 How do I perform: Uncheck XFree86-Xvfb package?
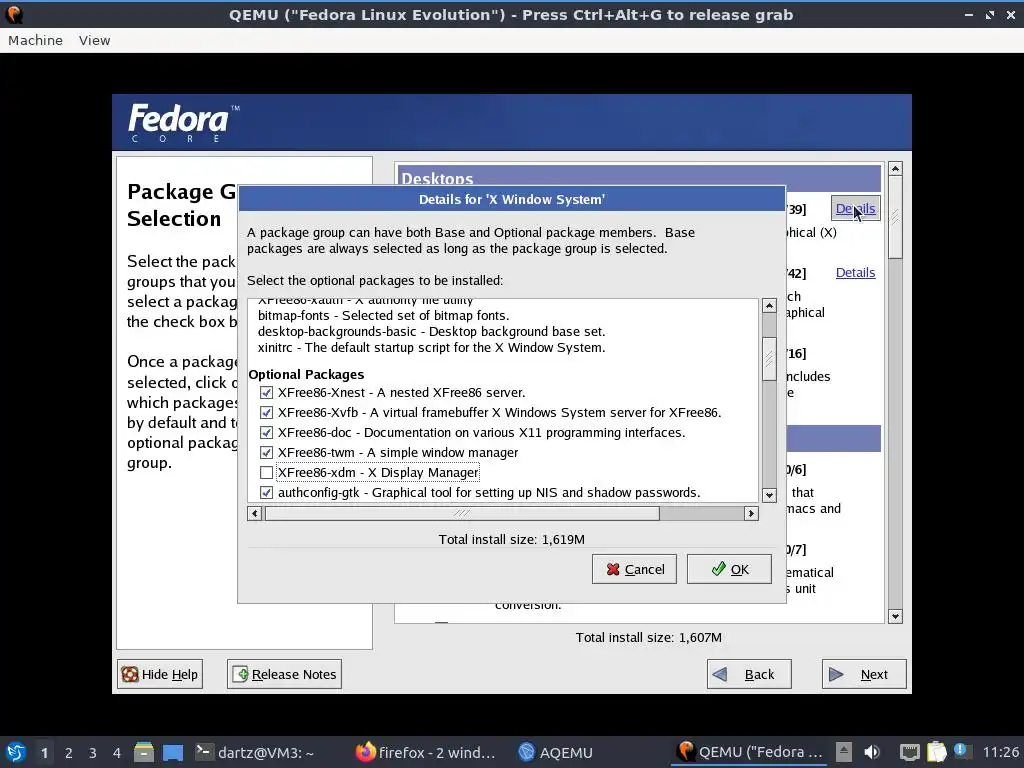point(266,413)
